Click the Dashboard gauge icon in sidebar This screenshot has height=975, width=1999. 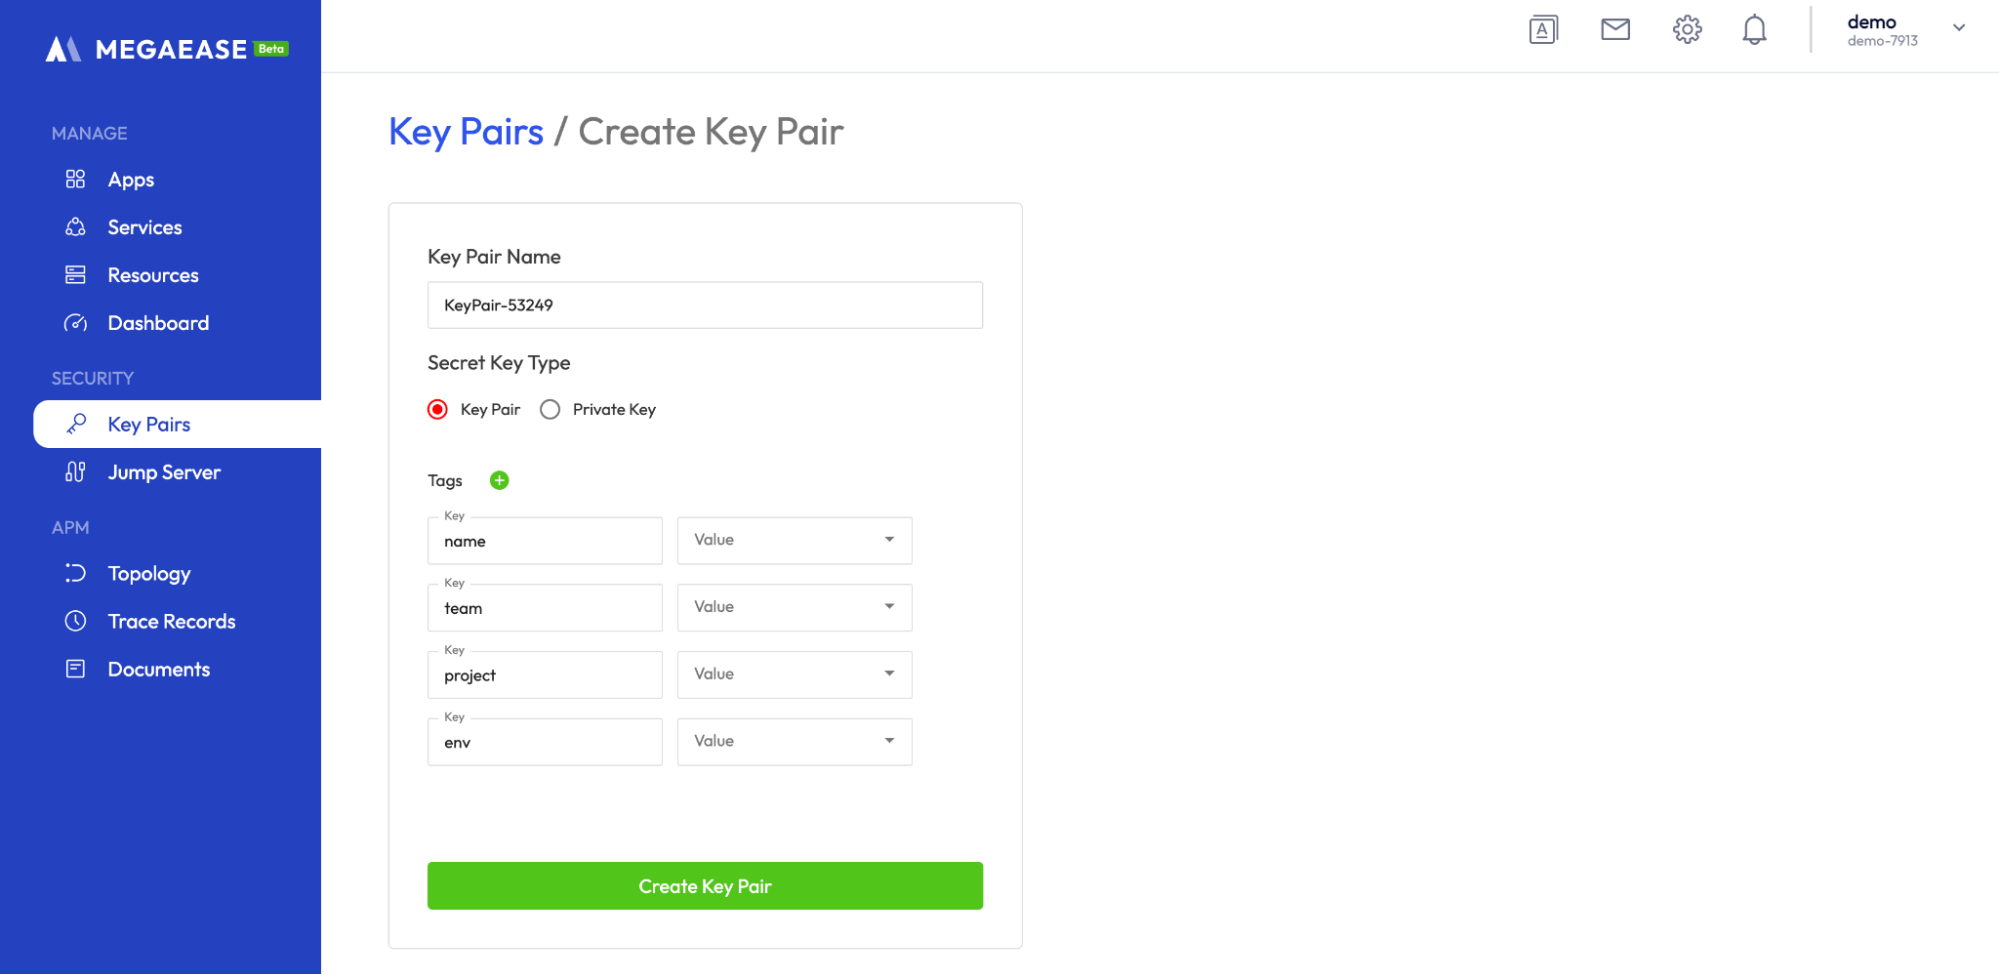[x=76, y=323]
